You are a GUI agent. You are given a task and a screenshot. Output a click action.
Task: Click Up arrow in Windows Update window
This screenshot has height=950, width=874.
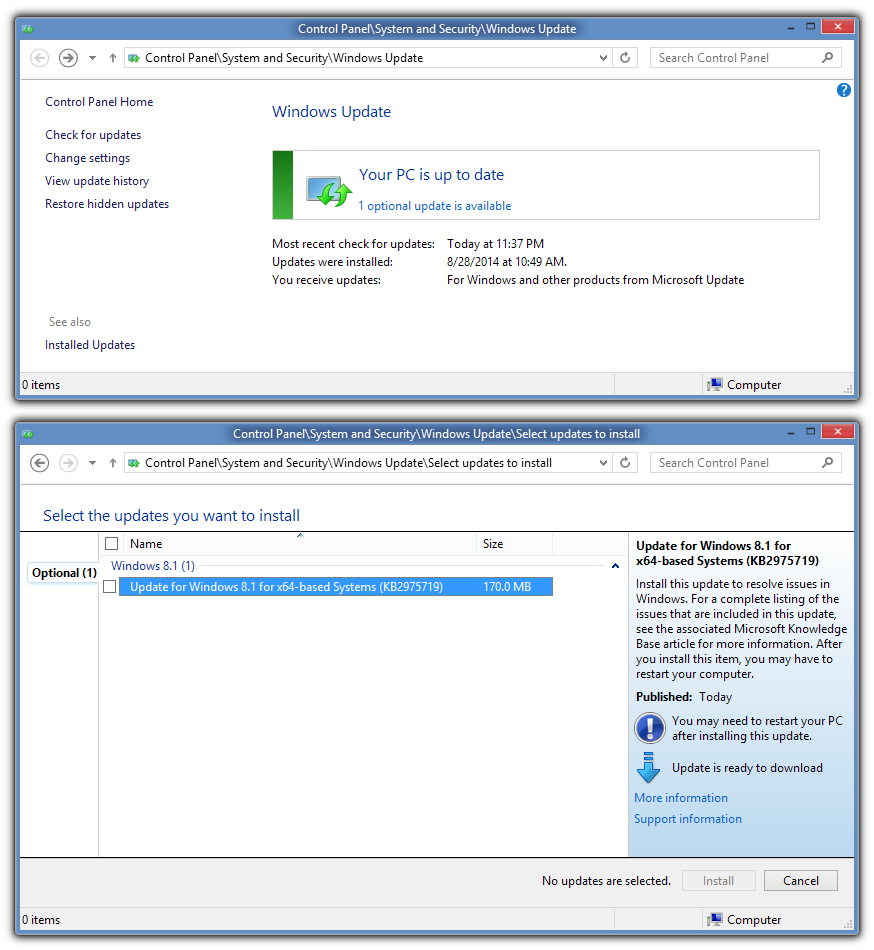tap(113, 58)
